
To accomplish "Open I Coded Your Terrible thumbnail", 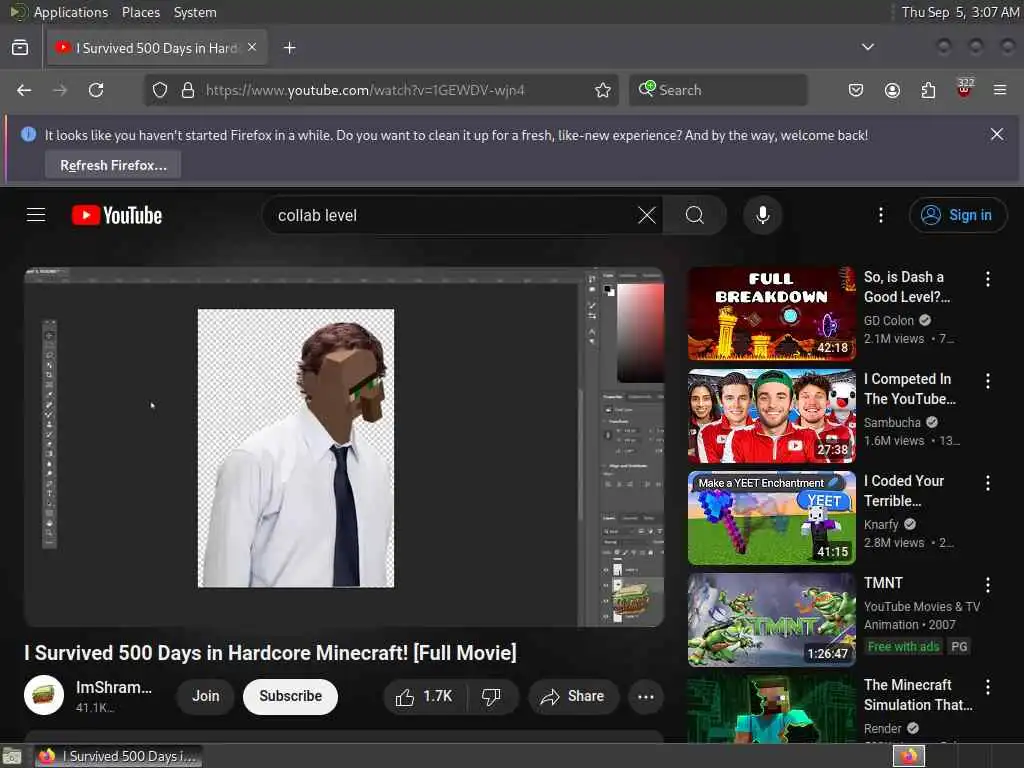I will [771, 518].
